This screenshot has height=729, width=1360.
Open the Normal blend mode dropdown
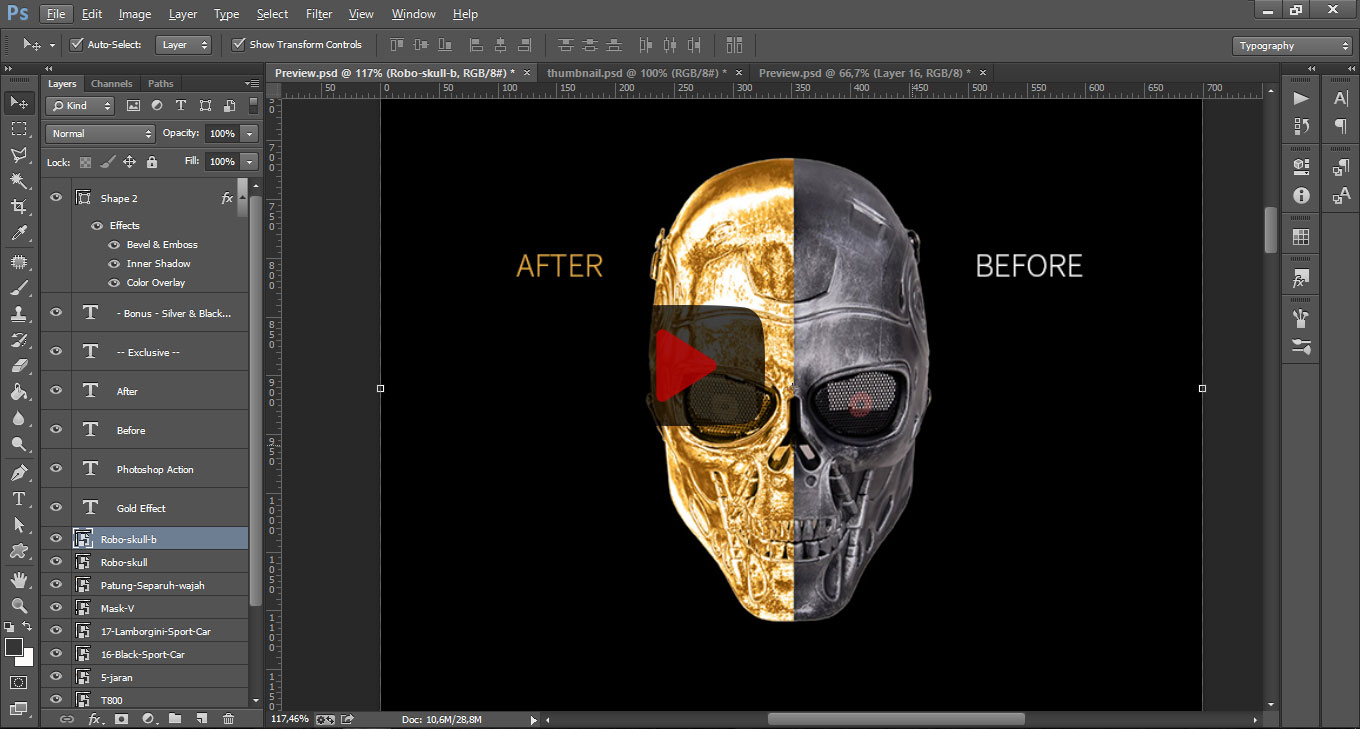click(x=100, y=133)
